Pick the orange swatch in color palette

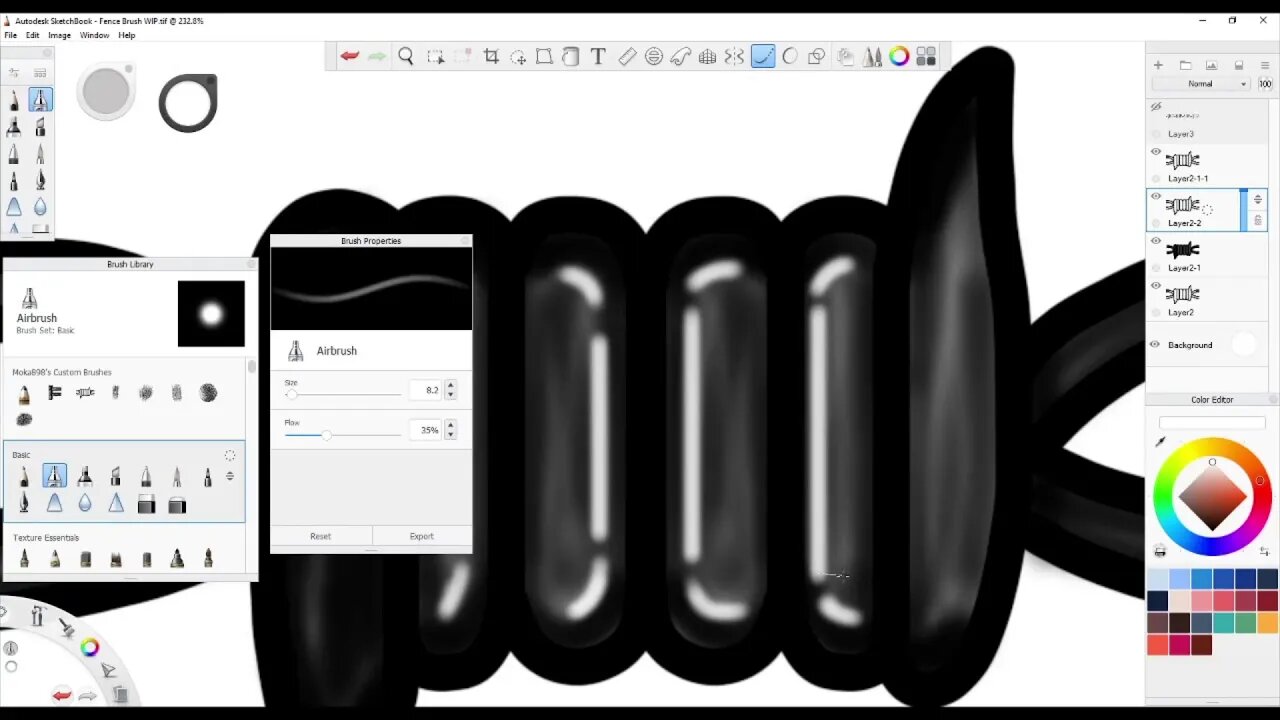[x=1267, y=623]
